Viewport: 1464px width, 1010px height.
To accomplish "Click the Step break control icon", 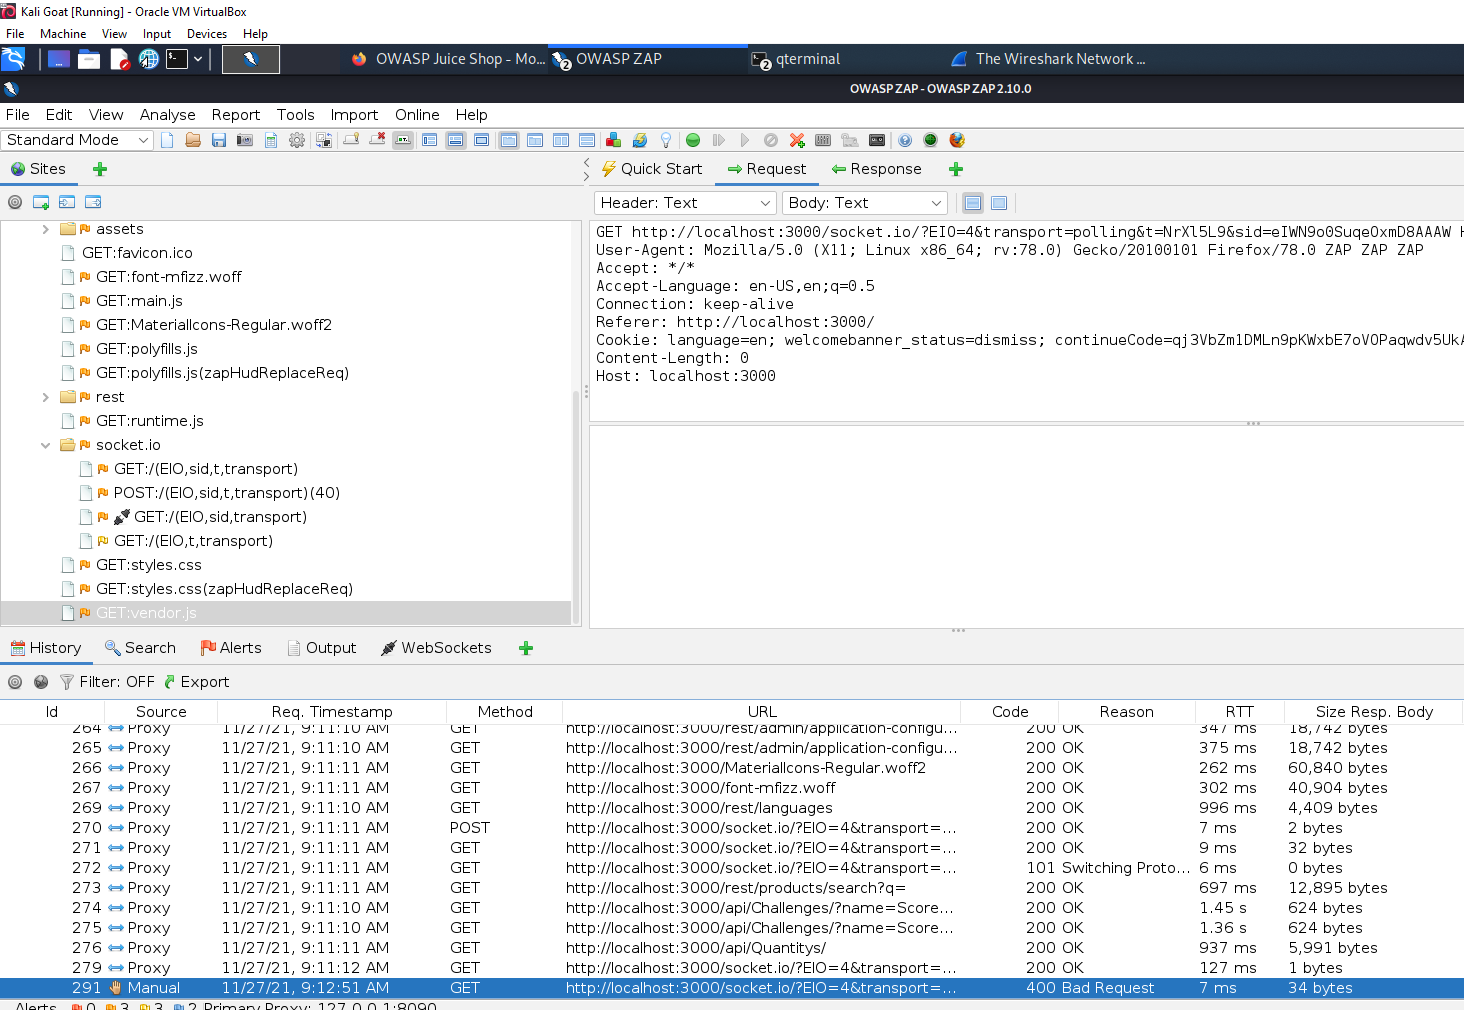I will point(718,140).
